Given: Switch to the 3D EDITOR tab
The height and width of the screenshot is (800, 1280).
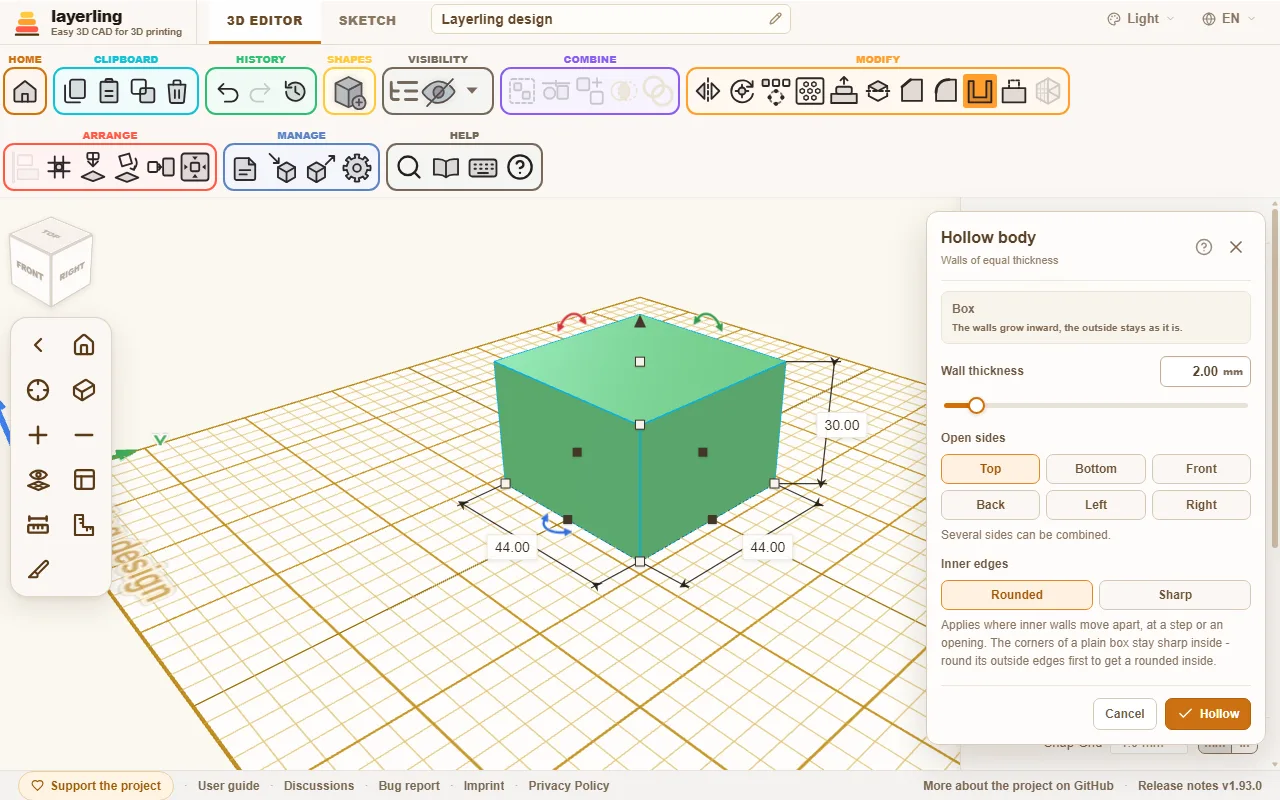Looking at the screenshot, I should (264, 20).
